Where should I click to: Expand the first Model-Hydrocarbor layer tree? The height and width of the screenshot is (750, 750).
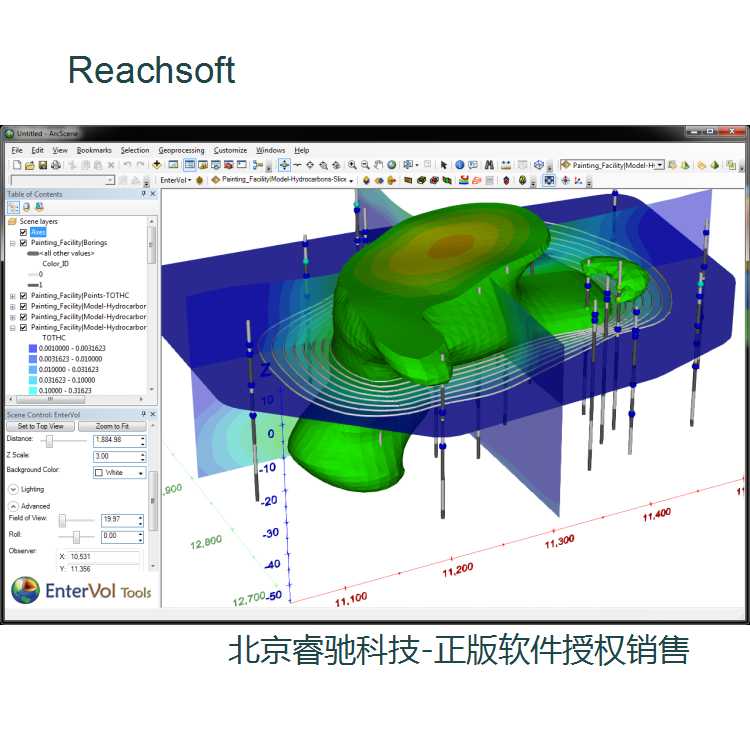13,307
